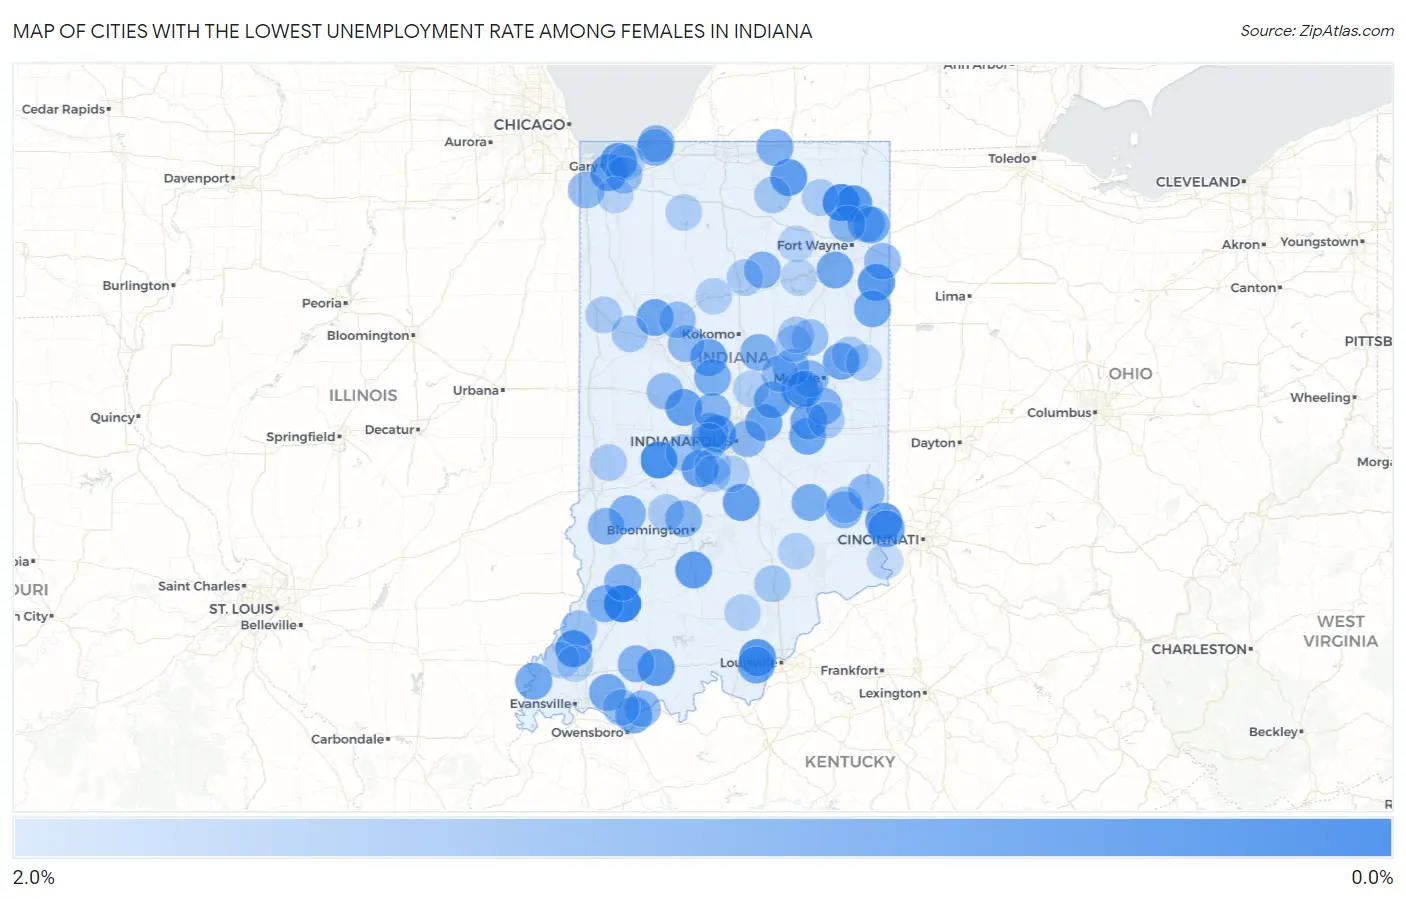Click the Source: ZipAtlas.com credit
This screenshot has height=899, width=1406.
point(1317,31)
